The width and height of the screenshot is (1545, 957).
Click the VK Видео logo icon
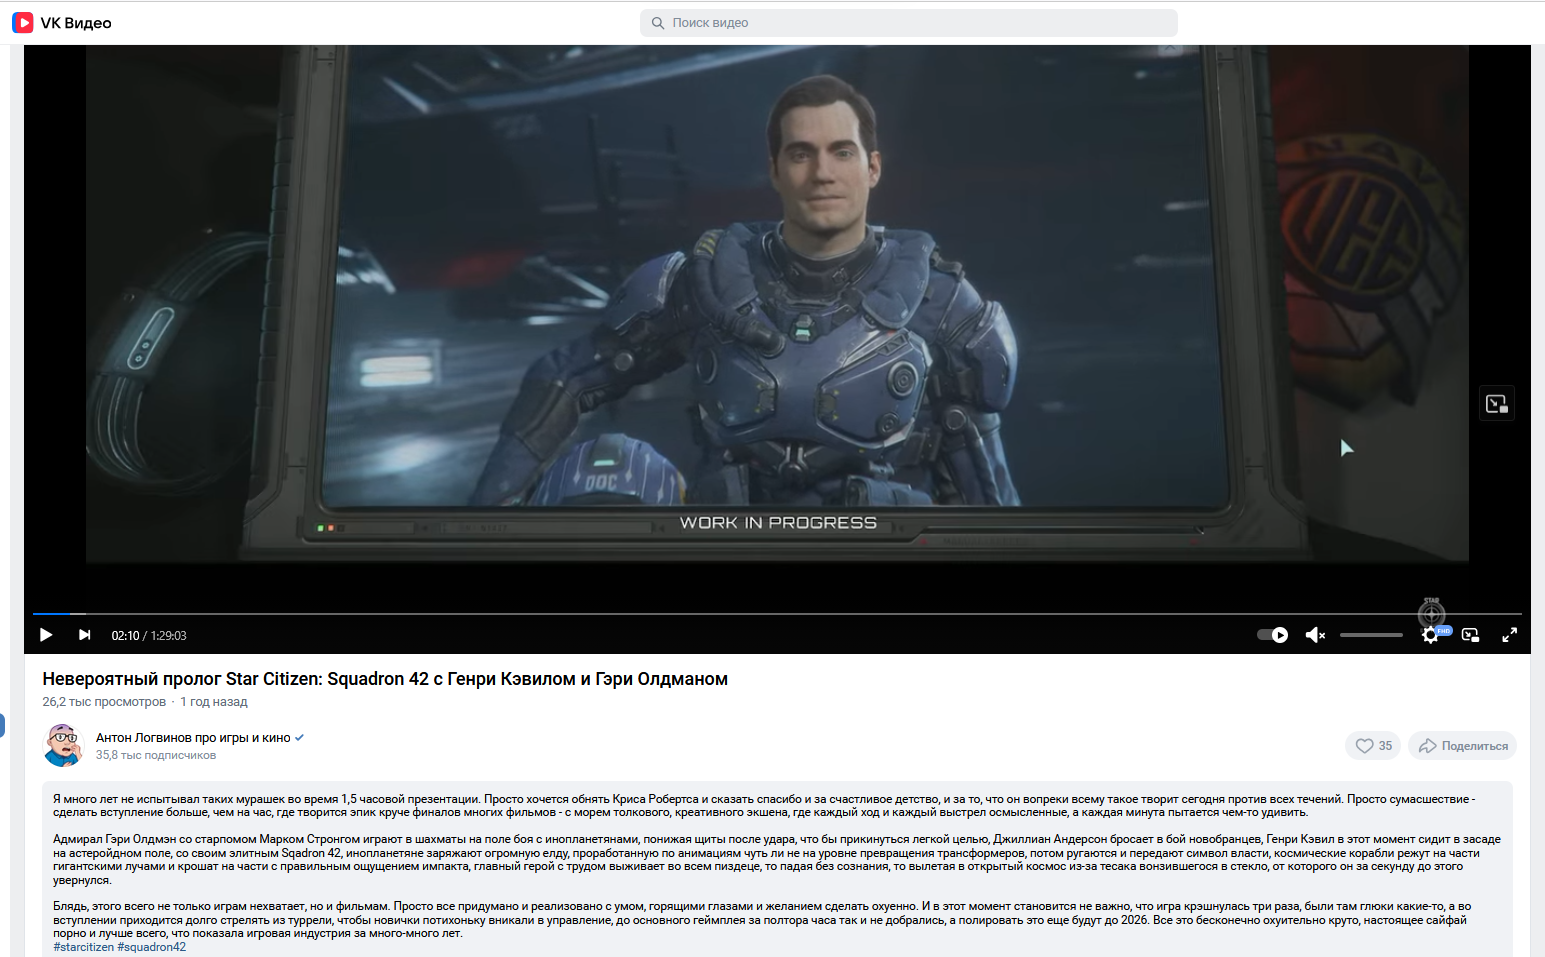(x=23, y=23)
